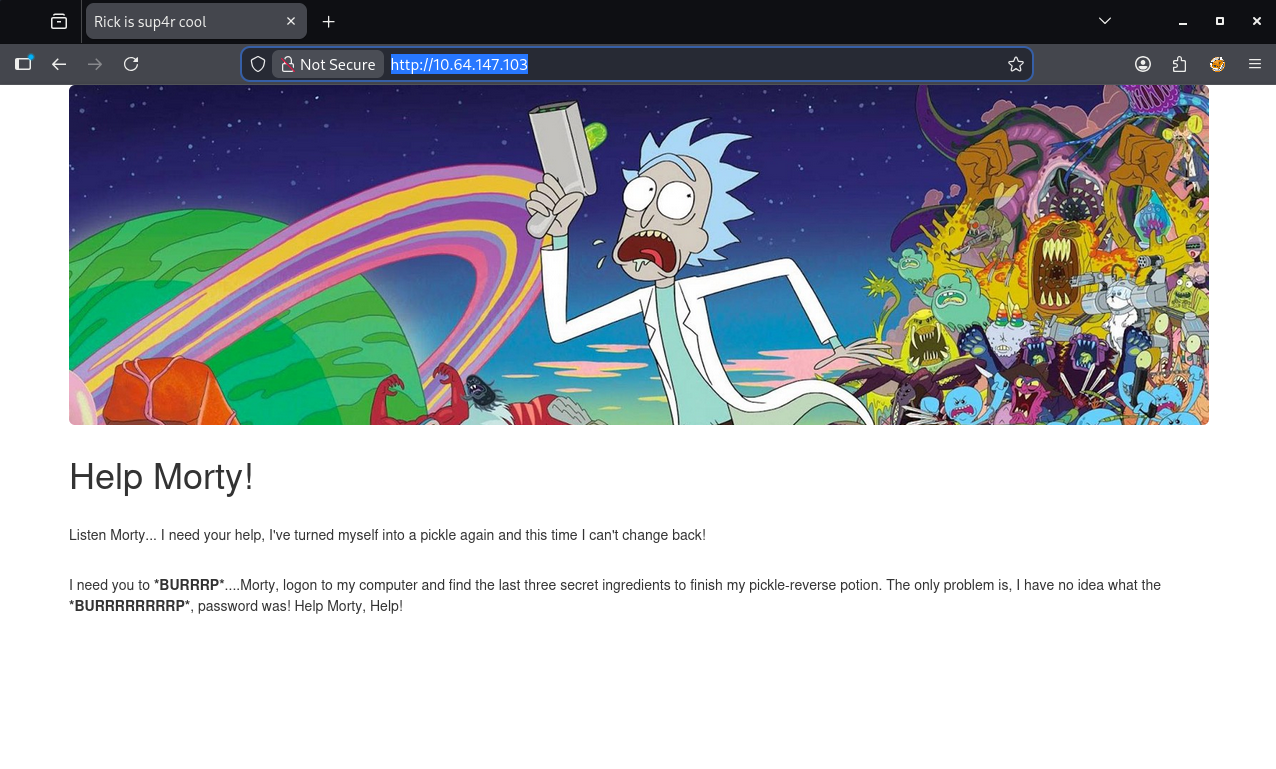Open the extensions puzzle icon
Image resolution: width=1276 pixels, height=769 pixels.
click(1180, 64)
